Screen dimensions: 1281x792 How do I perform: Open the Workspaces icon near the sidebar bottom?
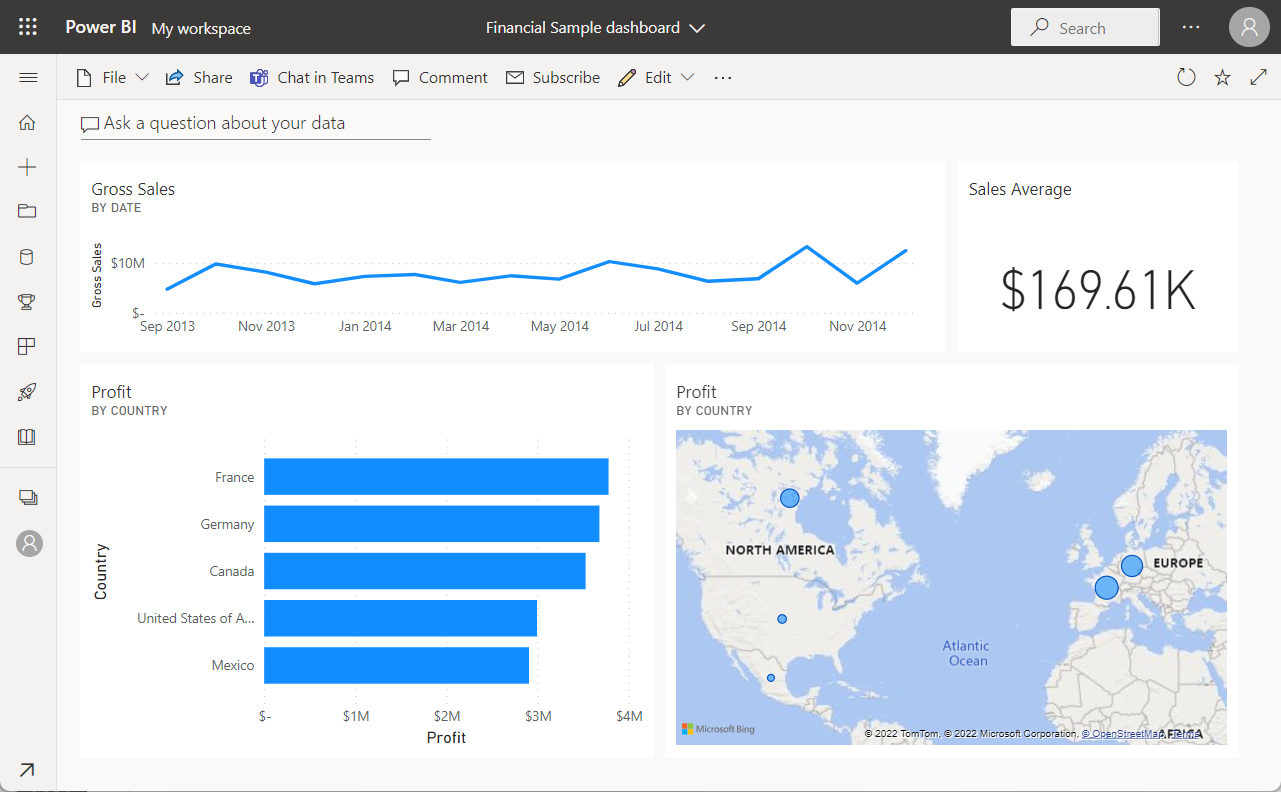27,497
